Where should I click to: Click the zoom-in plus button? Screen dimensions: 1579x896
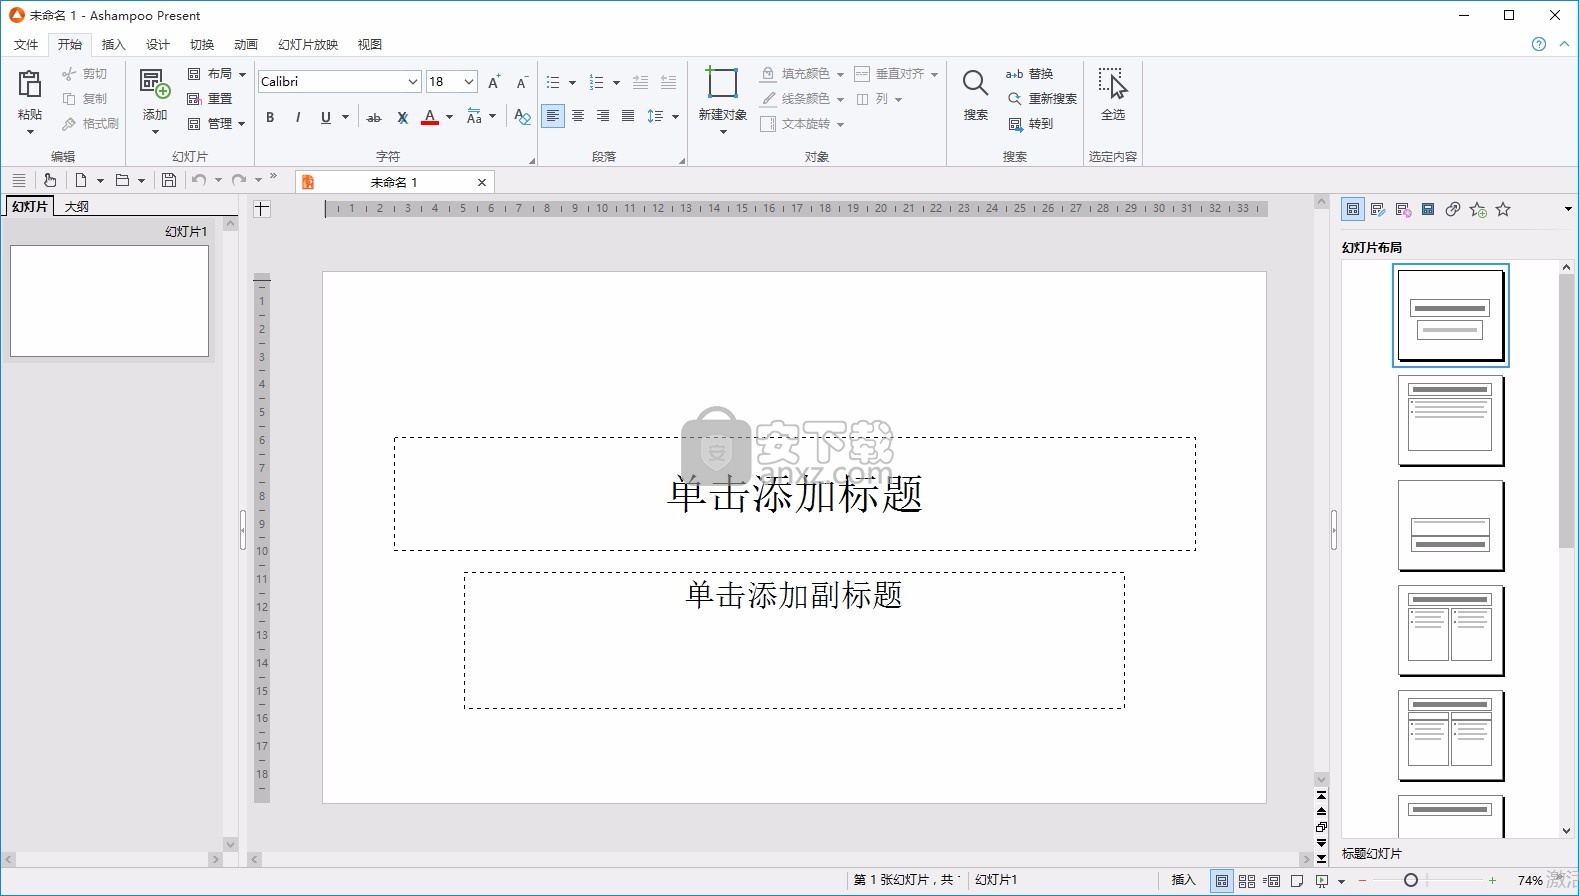[1493, 881]
